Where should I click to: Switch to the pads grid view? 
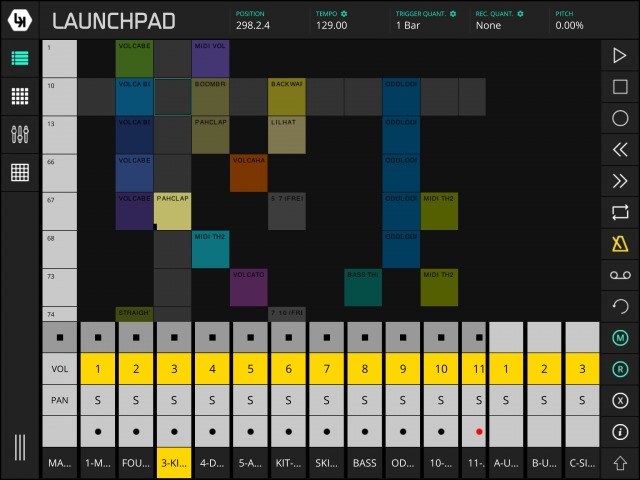20,96
